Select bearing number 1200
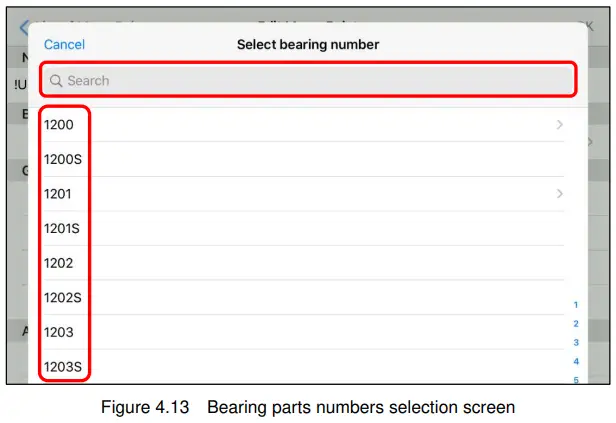 [59, 125]
